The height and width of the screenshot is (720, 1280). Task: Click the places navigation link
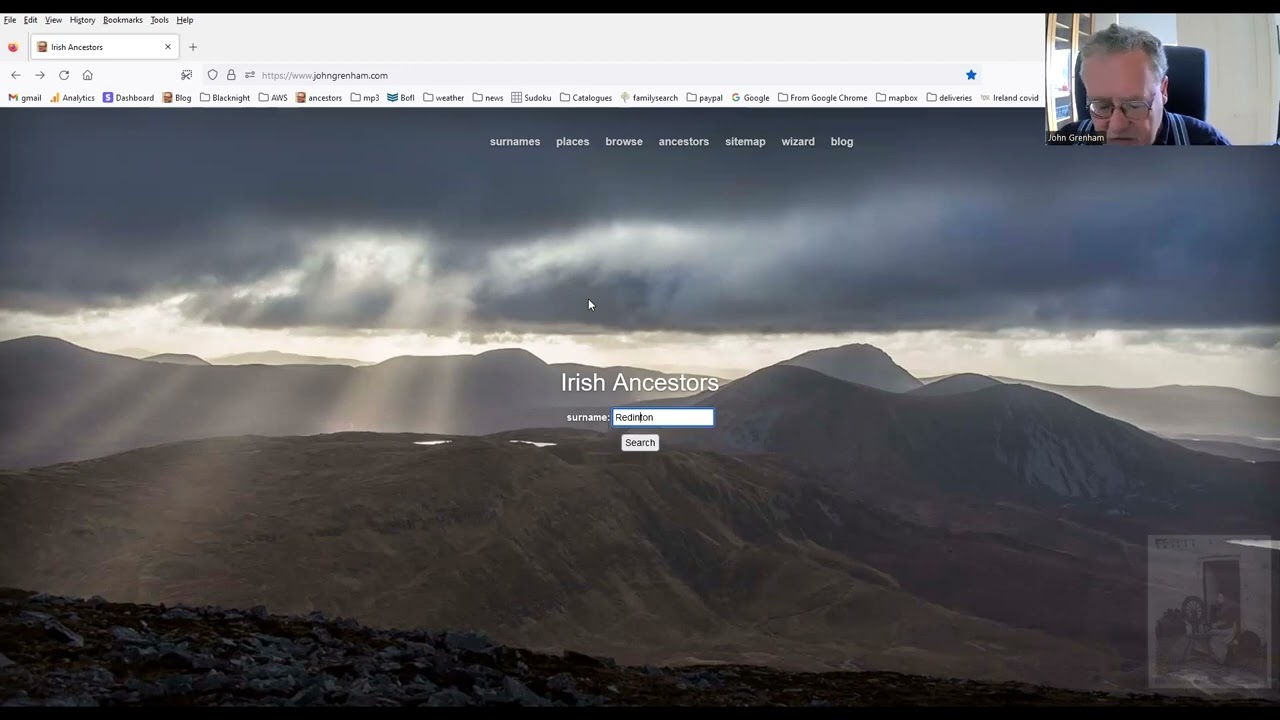point(573,142)
